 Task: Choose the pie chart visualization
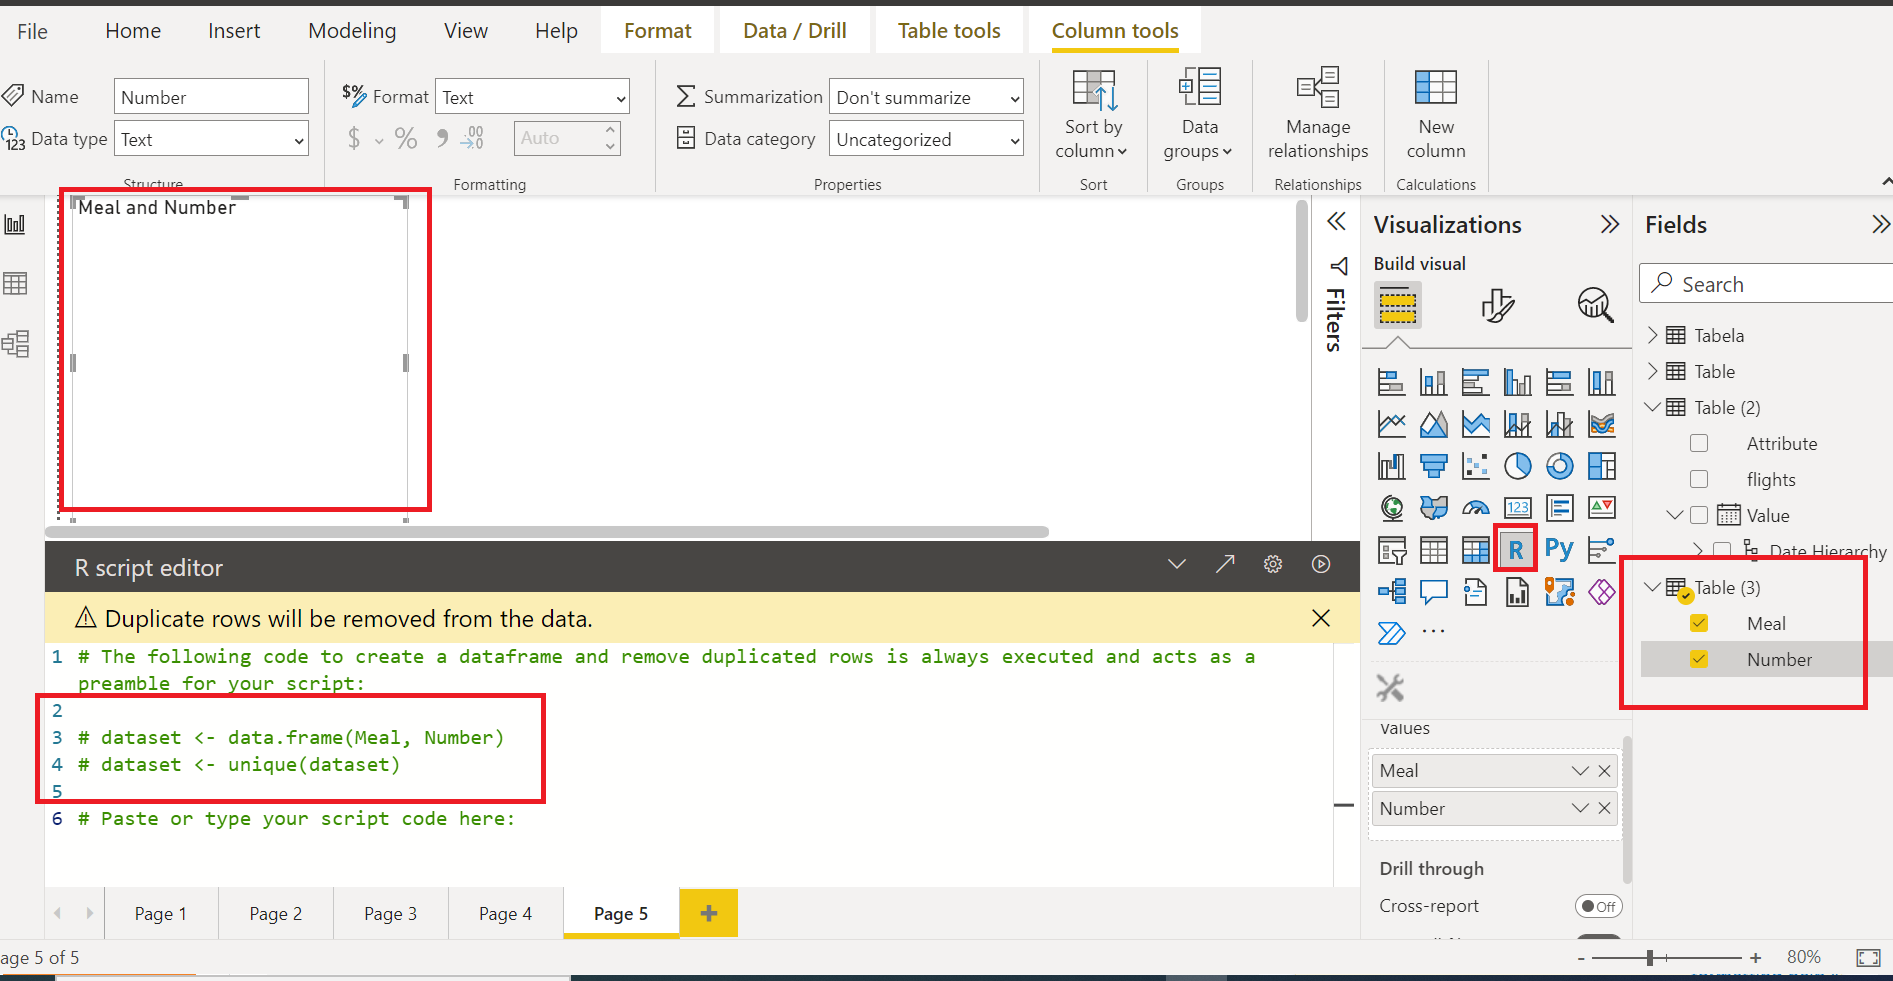1517,466
